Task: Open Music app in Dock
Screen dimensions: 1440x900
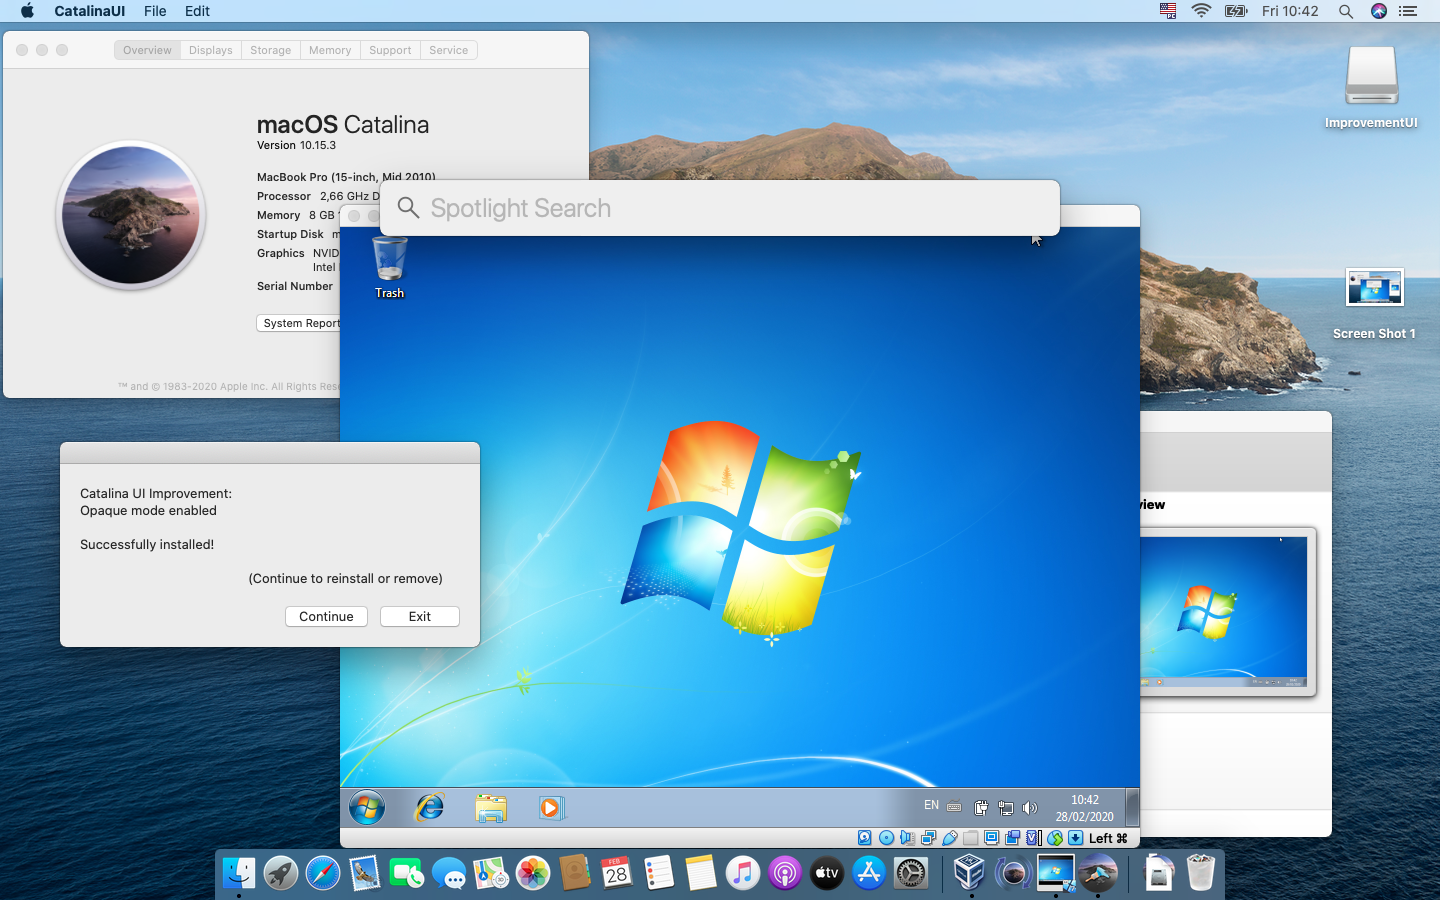Action: click(x=743, y=873)
